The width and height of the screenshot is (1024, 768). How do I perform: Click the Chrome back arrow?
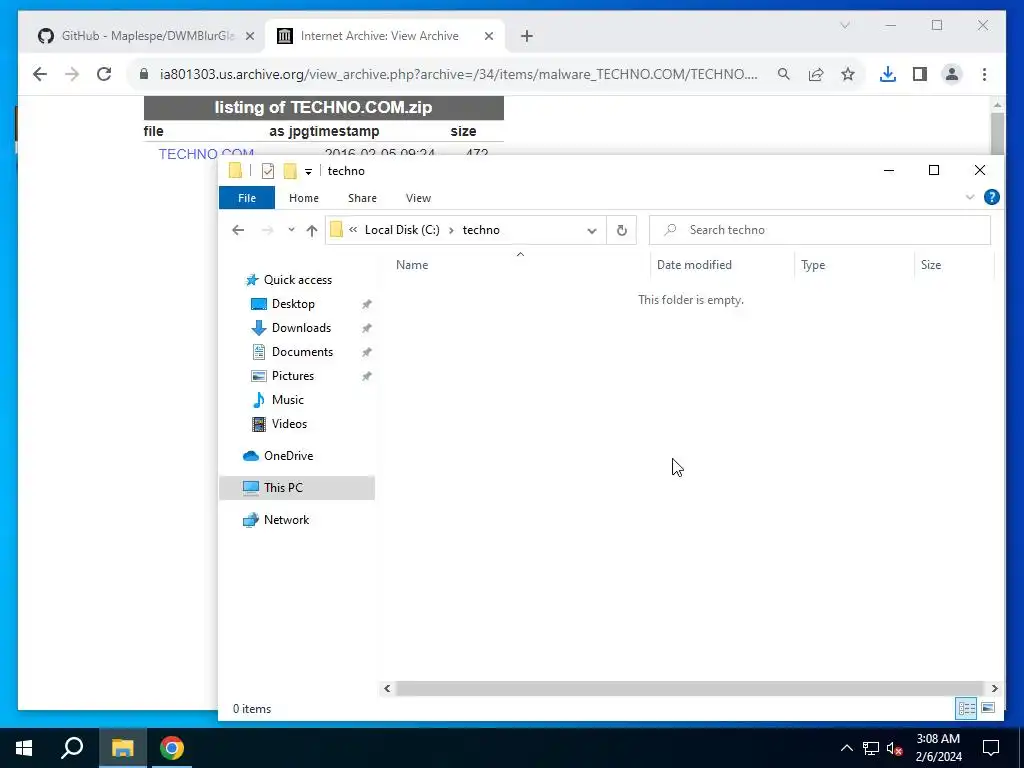[x=40, y=74]
